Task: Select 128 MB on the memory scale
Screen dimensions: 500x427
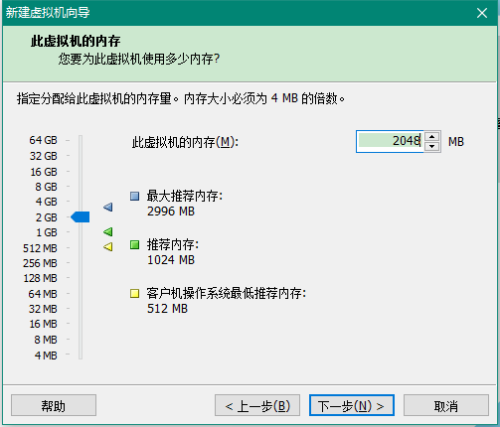Action: [x=40, y=278]
